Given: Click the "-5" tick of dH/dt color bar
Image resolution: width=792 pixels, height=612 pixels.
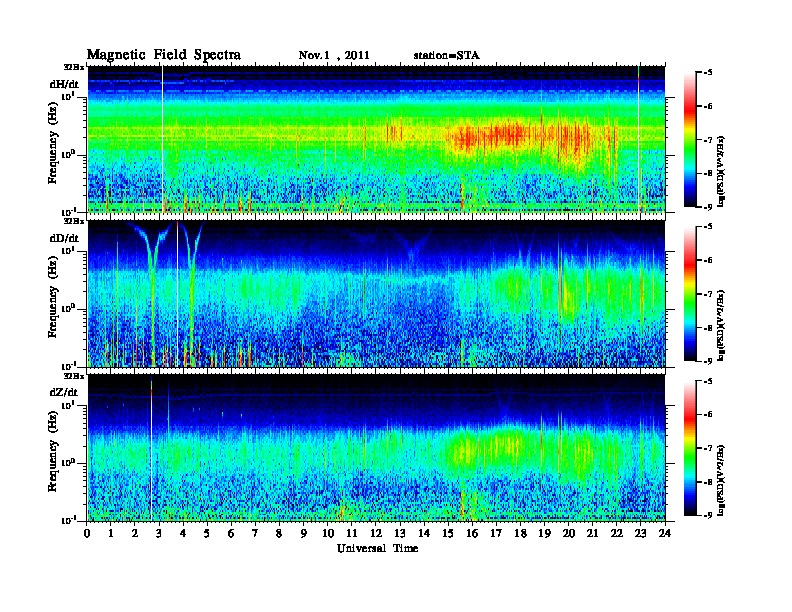Looking at the screenshot, I should [708, 73].
